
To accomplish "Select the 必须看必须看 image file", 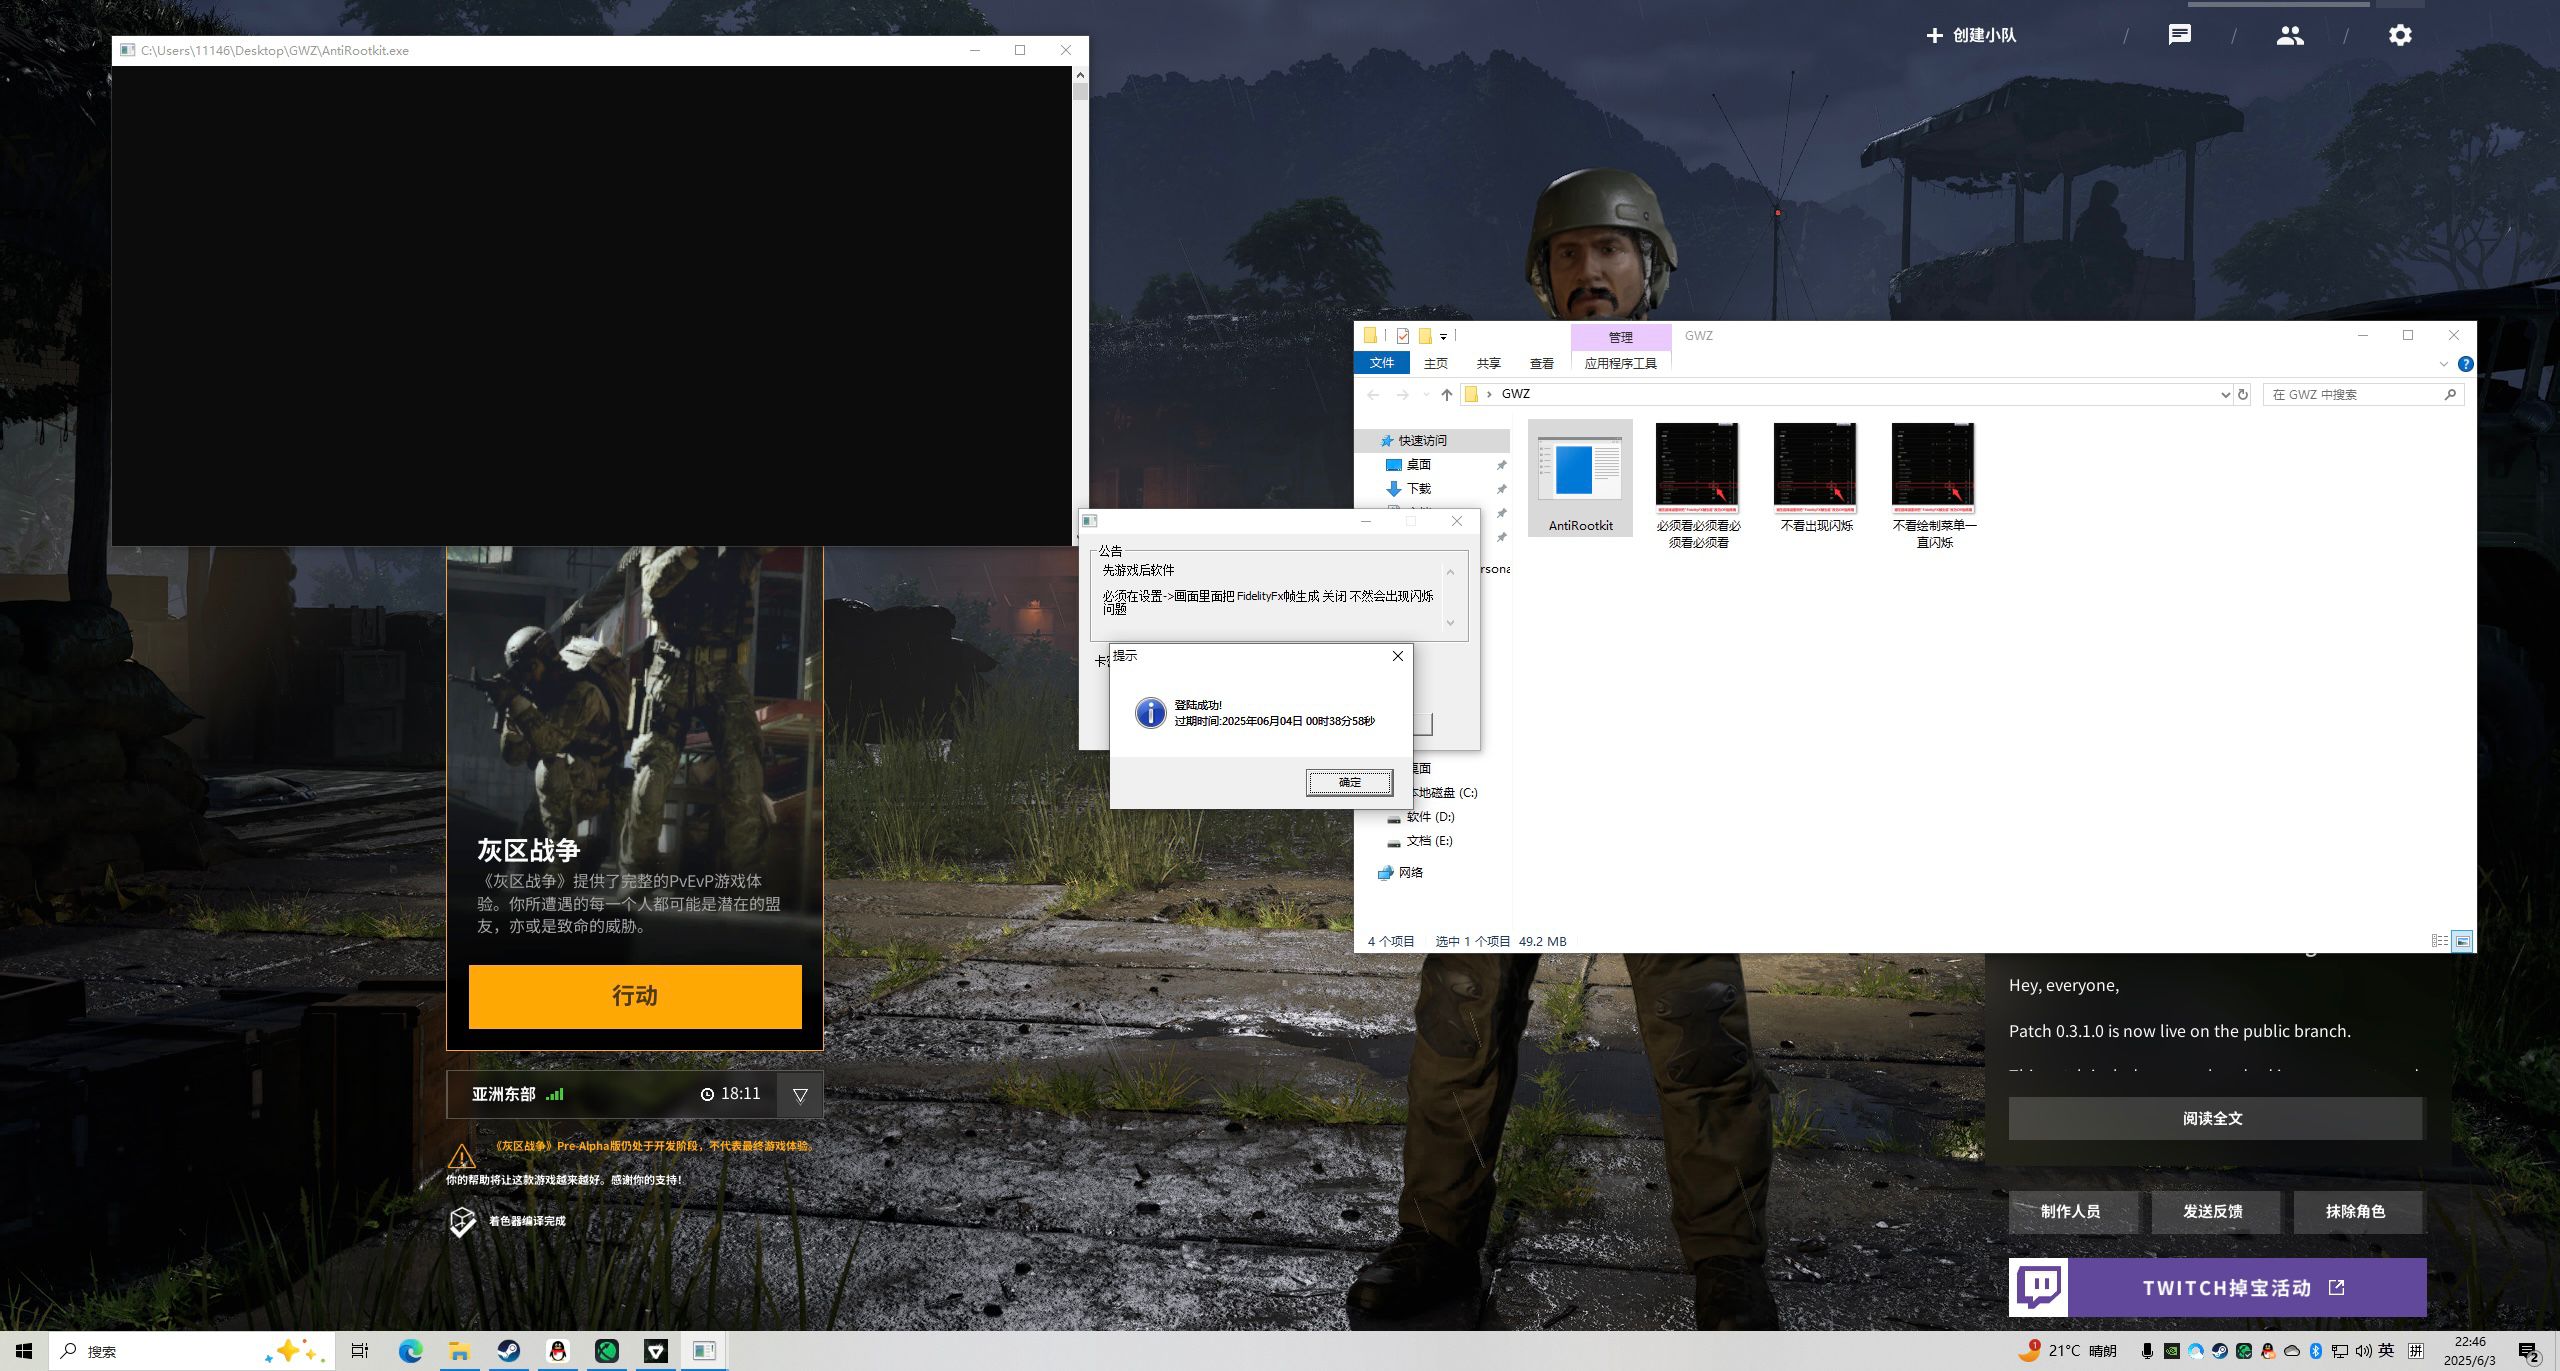I will [x=1698, y=485].
